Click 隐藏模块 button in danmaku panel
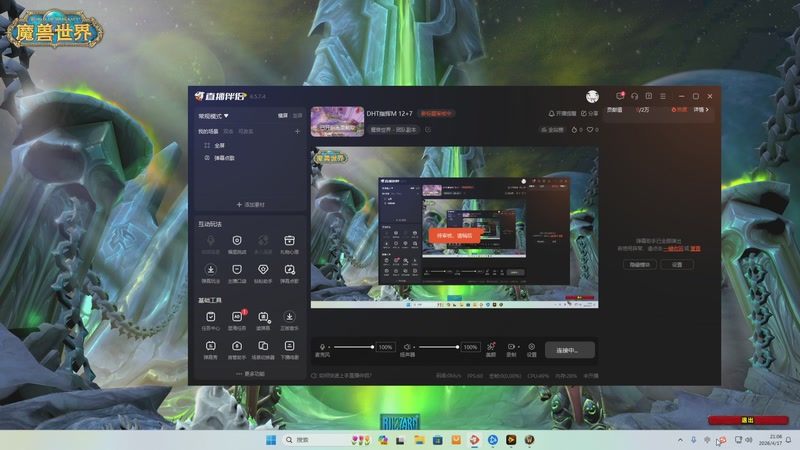The width and height of the screenshot is (800, 450). pos(640,264)
